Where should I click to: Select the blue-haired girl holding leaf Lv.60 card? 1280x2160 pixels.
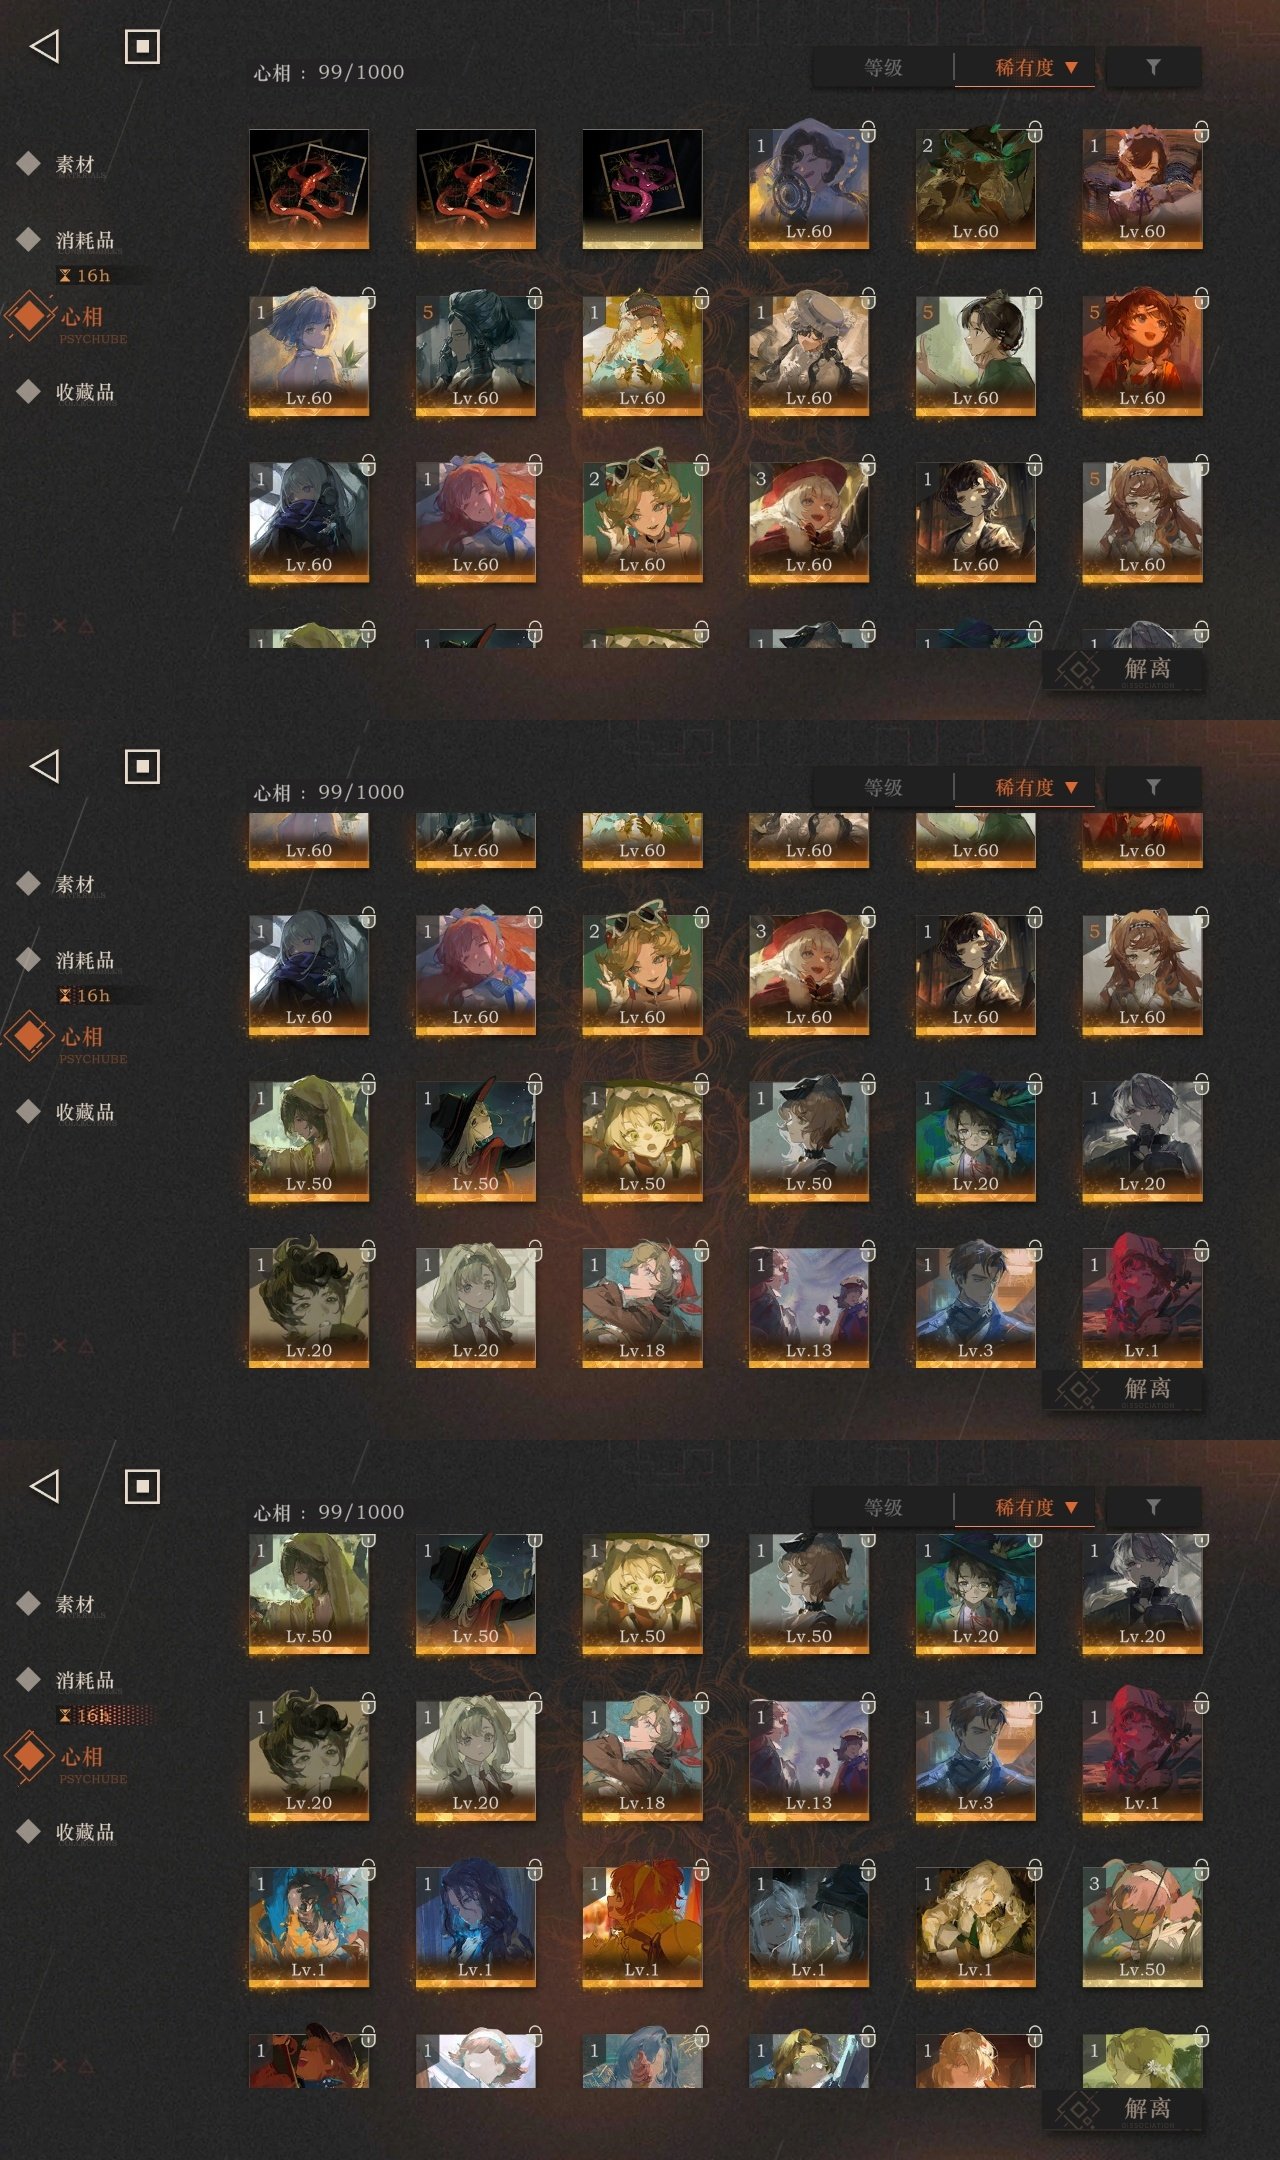tap(309, 355)
